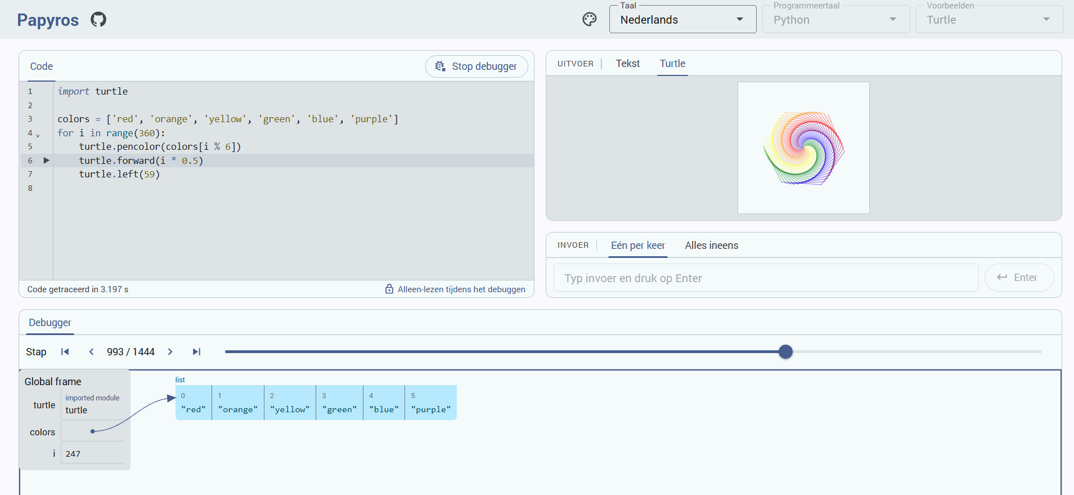Select the Debugger tab
This screenshot has width=1074, height=495.
(x=50, y=322)
